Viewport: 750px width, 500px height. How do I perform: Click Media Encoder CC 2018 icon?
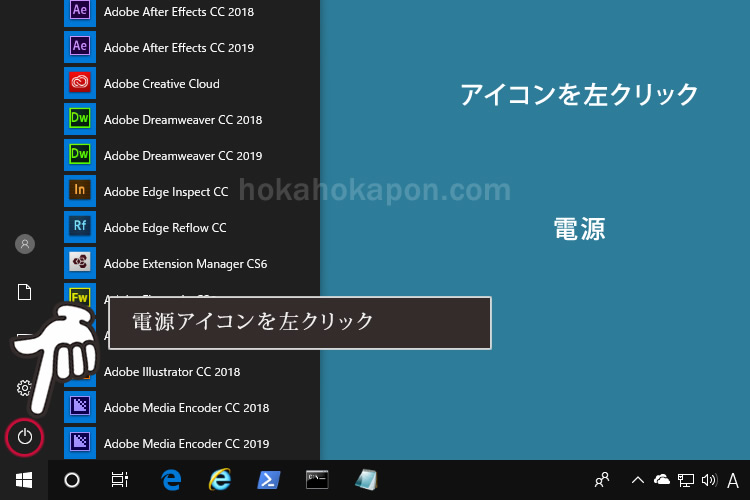tap(80, 407)
